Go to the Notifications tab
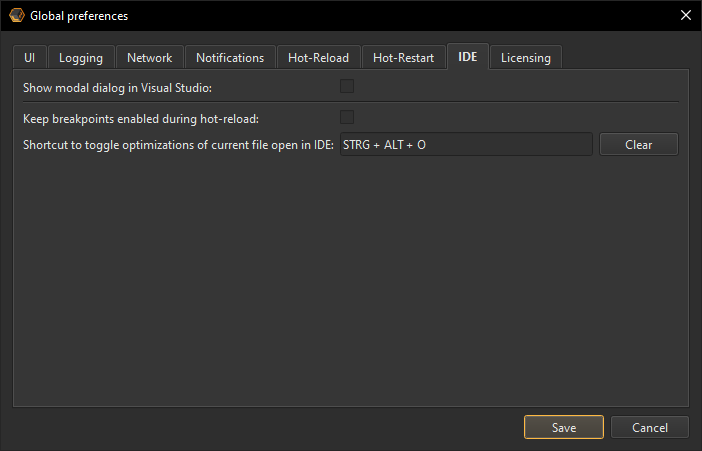The height and width of the screenshot is (451, 702). tap(230, 57)
